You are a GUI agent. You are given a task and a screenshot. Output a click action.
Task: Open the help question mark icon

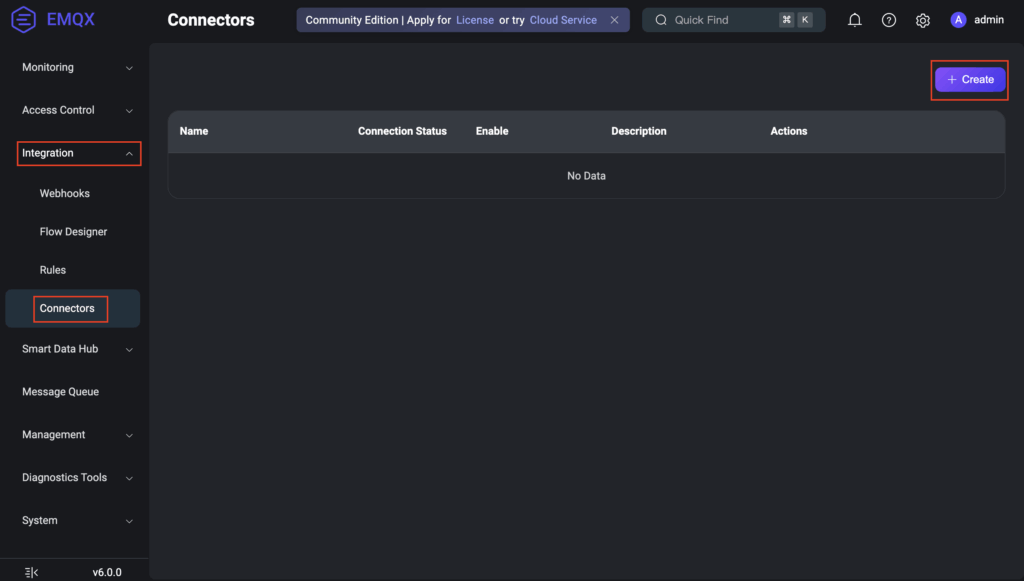pyautogui.click(x=888, y=20)
